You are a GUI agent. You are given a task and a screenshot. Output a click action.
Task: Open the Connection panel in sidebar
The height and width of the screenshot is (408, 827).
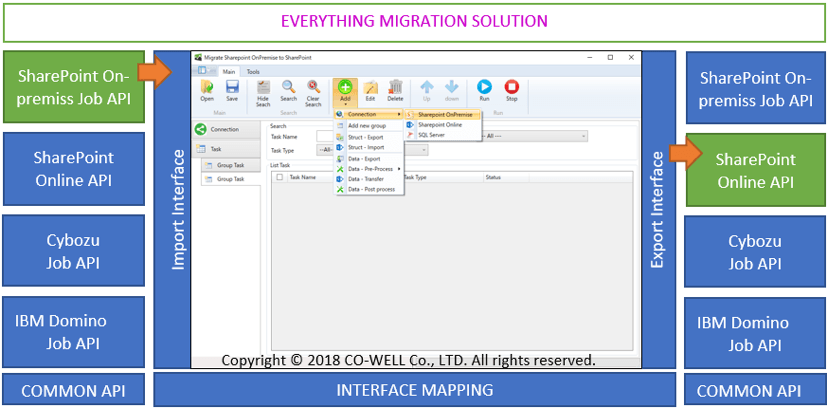pyautogui.click(x=225, y=129)
